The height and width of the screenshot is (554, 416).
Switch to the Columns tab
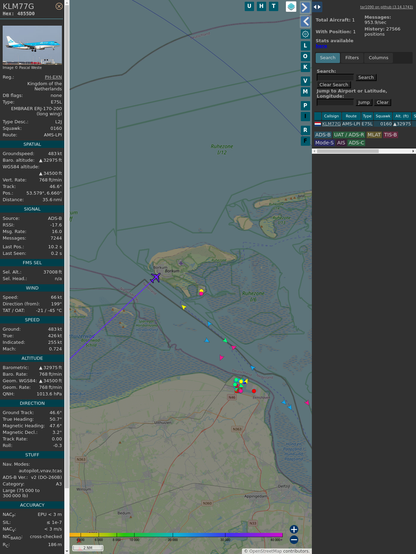[378, 58]
